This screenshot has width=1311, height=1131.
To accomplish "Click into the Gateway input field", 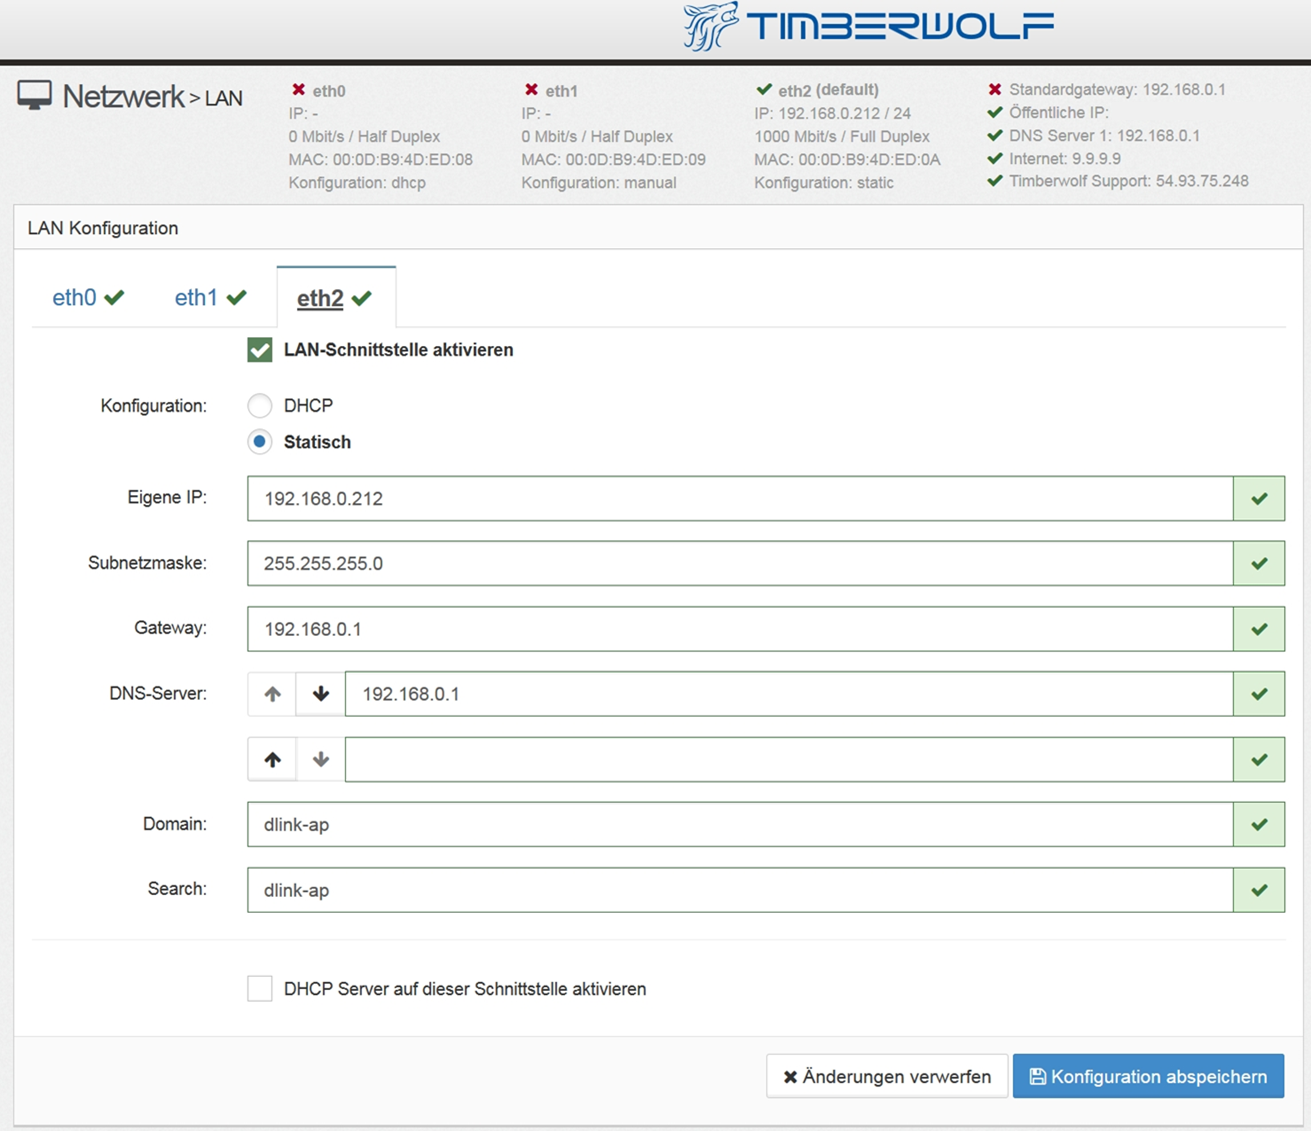I will point(740,629).
